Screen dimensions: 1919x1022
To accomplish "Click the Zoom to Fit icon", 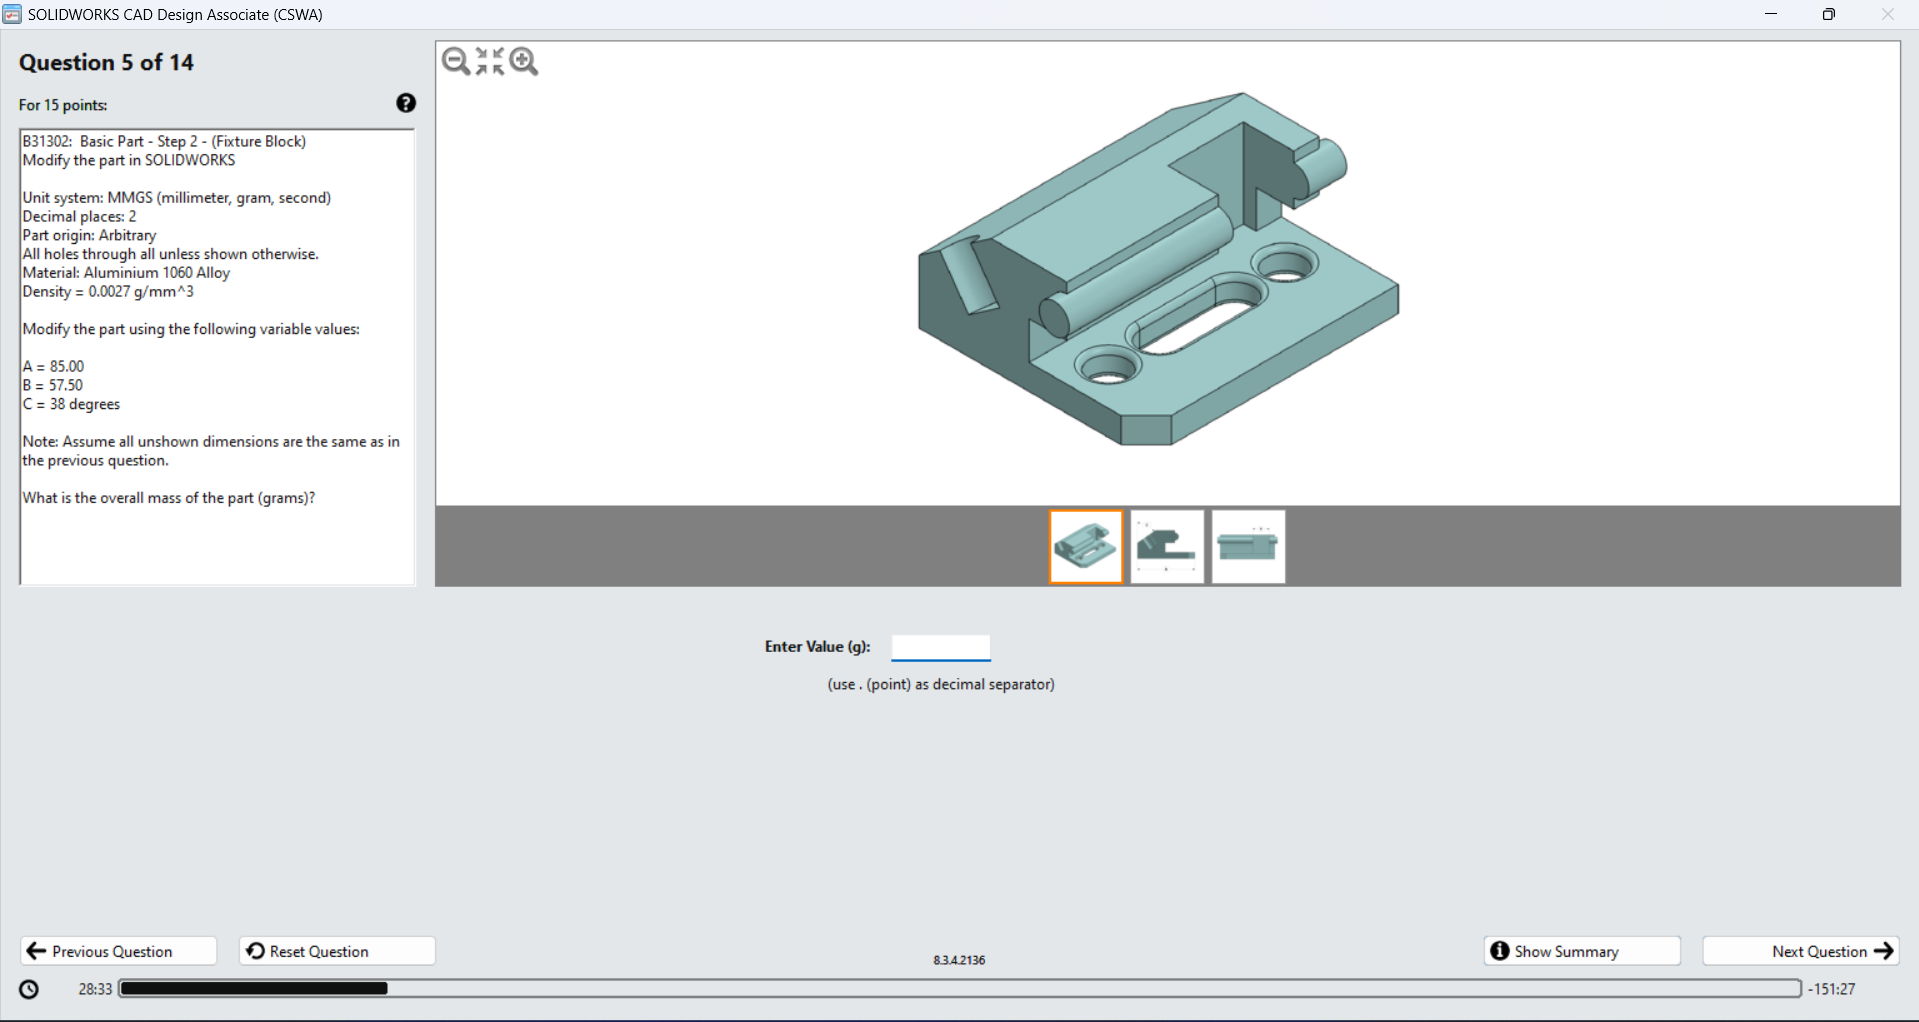I will pyautogui.click(x=490, y=61).
